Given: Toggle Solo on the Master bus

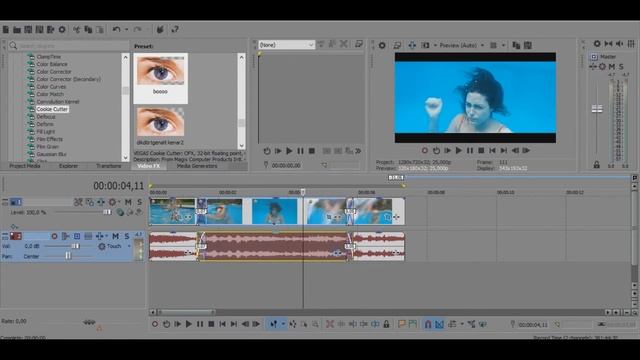Looking at the screenshot, I should [x=621, y=67].
